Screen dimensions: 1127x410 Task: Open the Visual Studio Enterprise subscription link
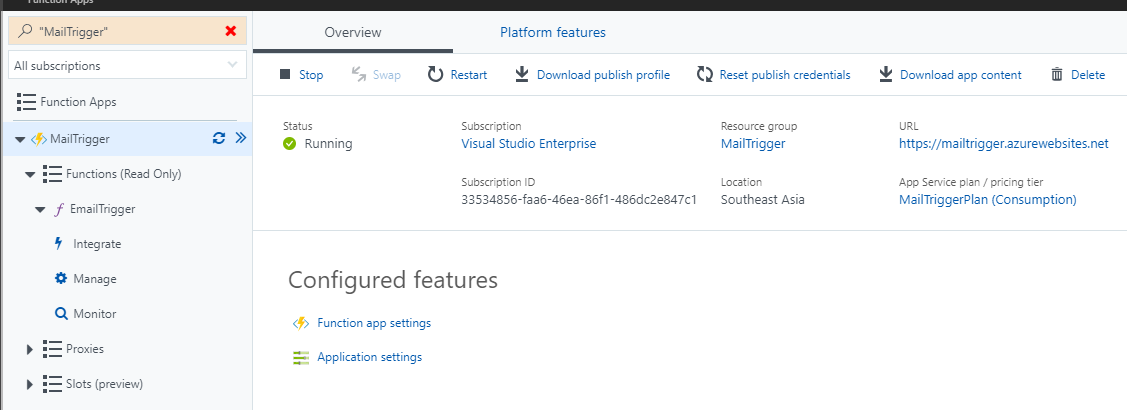[x=528, y=143]
